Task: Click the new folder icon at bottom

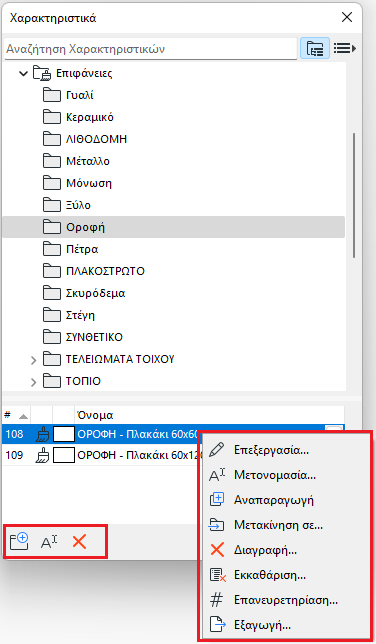Action: click(x=19, y=542)
